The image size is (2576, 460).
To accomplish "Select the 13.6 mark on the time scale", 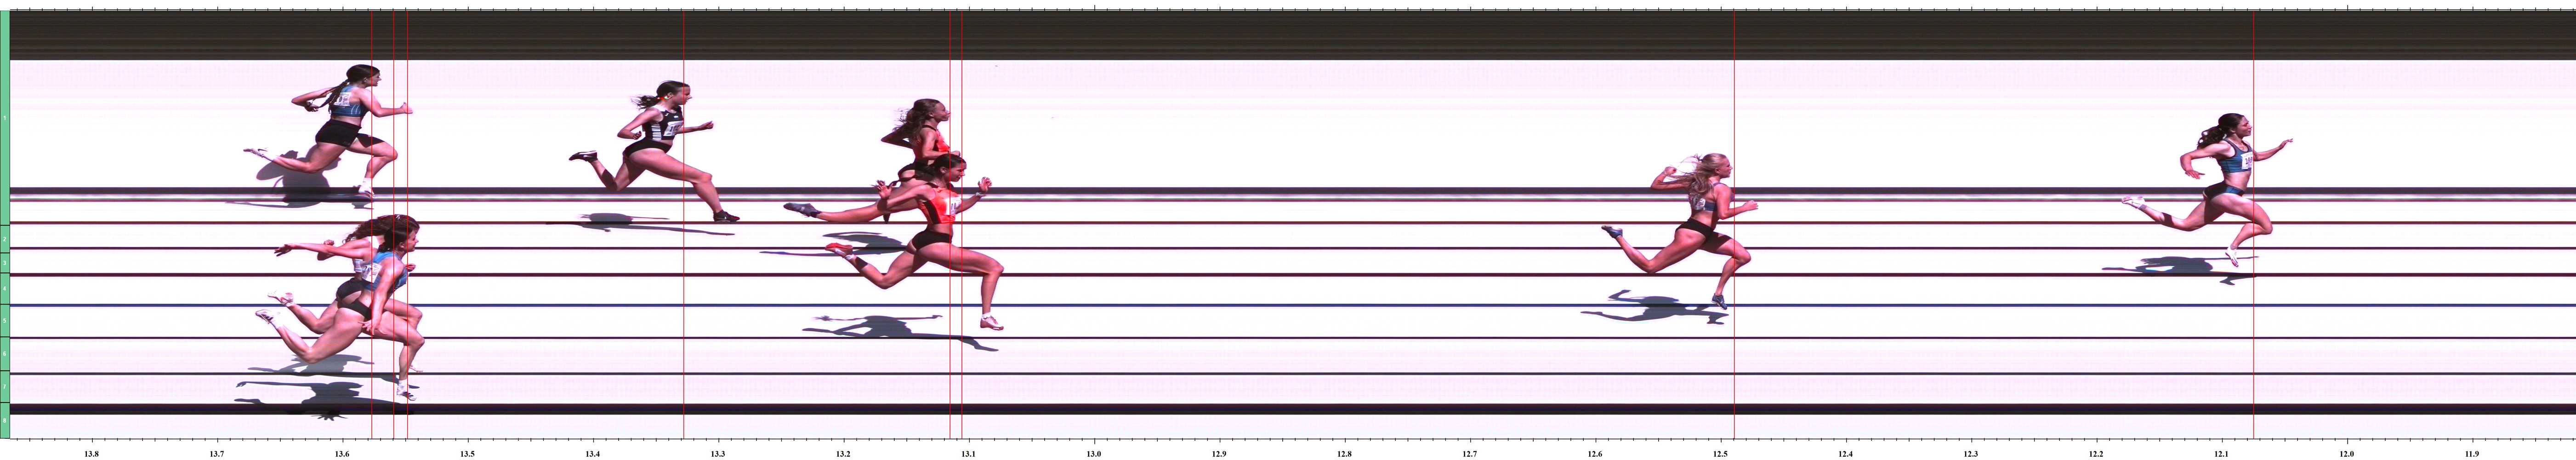I will [x=342, y=454].
